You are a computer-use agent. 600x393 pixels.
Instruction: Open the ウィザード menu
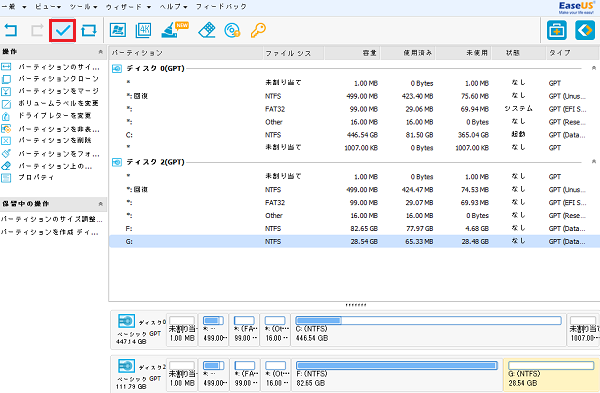[128, 7]
